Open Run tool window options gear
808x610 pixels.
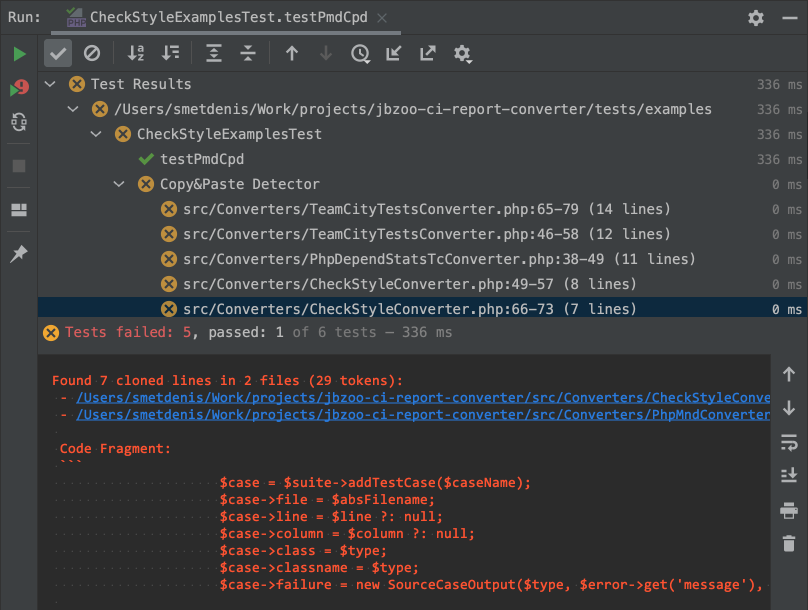755,18
